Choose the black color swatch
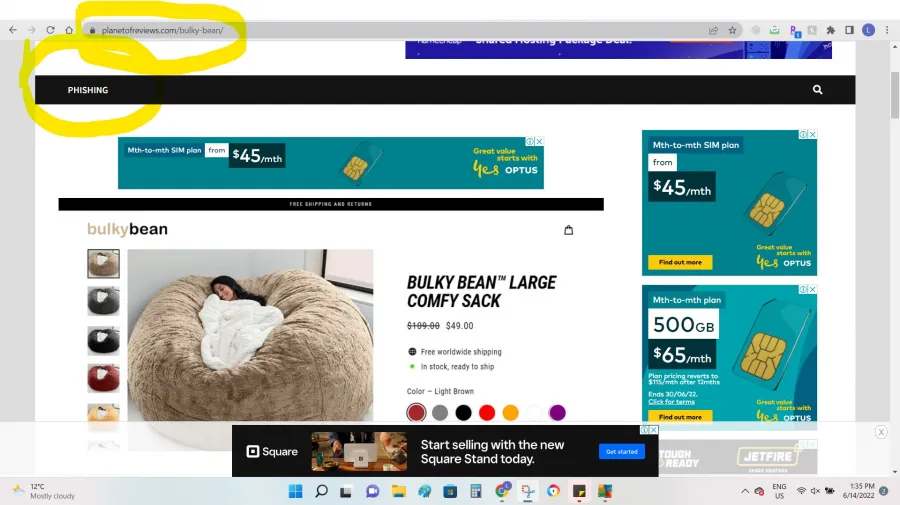The height and width of the screenshot is (505, 900). pos(463,413)
